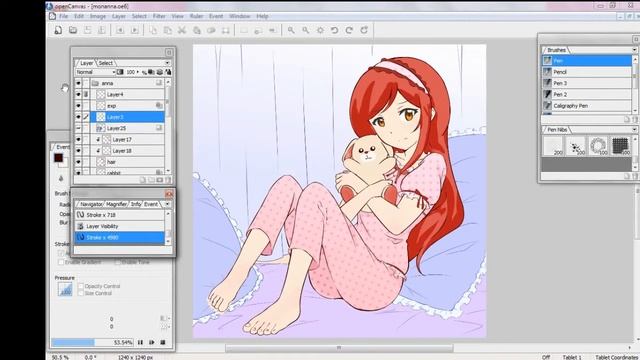Viewport: 640px width, 360px height.
Task: Select the Layer Visibility event entry
Action: pos(120,226)
